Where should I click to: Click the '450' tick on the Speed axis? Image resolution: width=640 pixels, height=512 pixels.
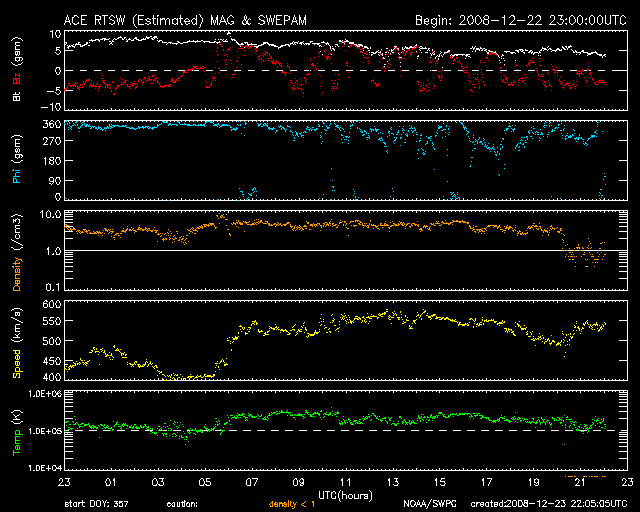coord(52,361)
